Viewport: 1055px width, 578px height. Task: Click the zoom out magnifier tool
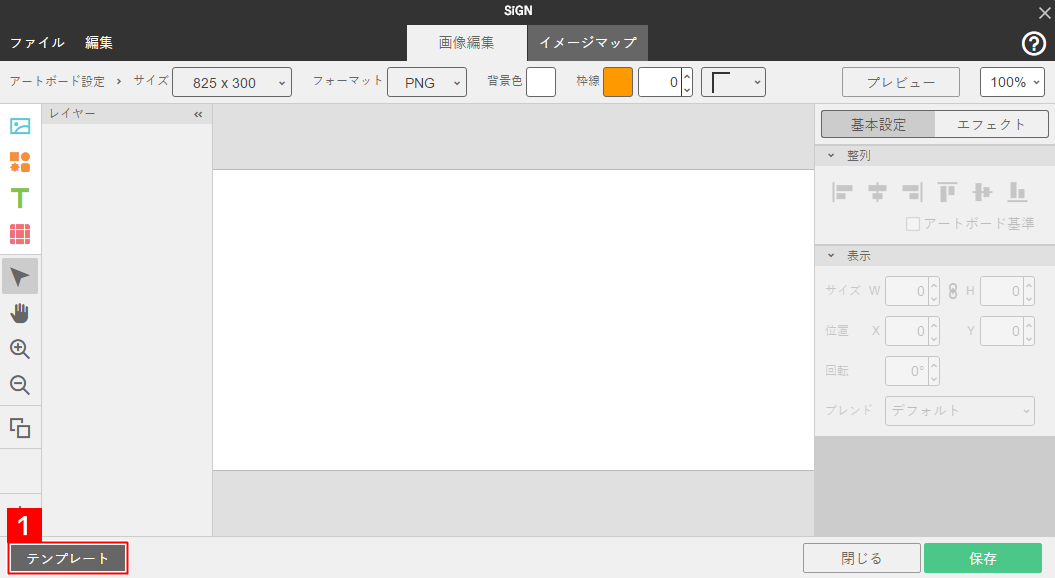coord(20,385)
